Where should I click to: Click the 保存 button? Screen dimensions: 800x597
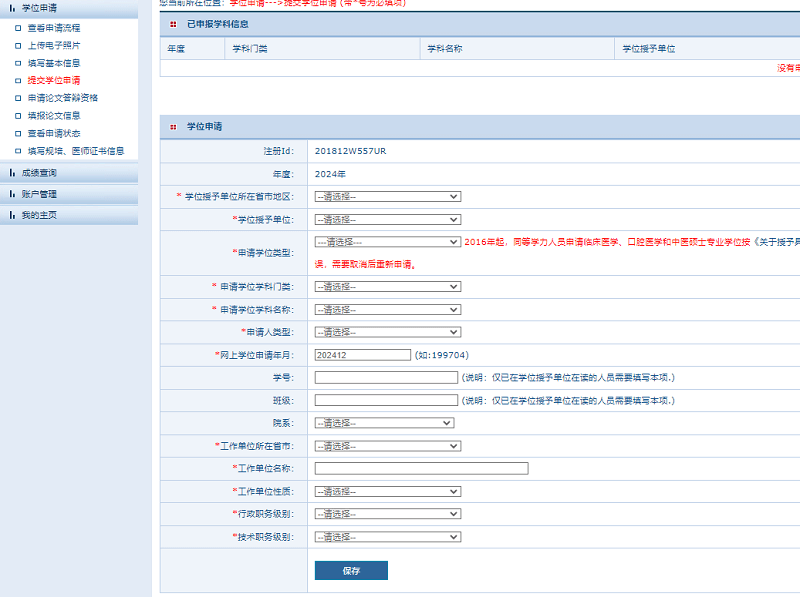pyautogui.click(x=349, y=570)
